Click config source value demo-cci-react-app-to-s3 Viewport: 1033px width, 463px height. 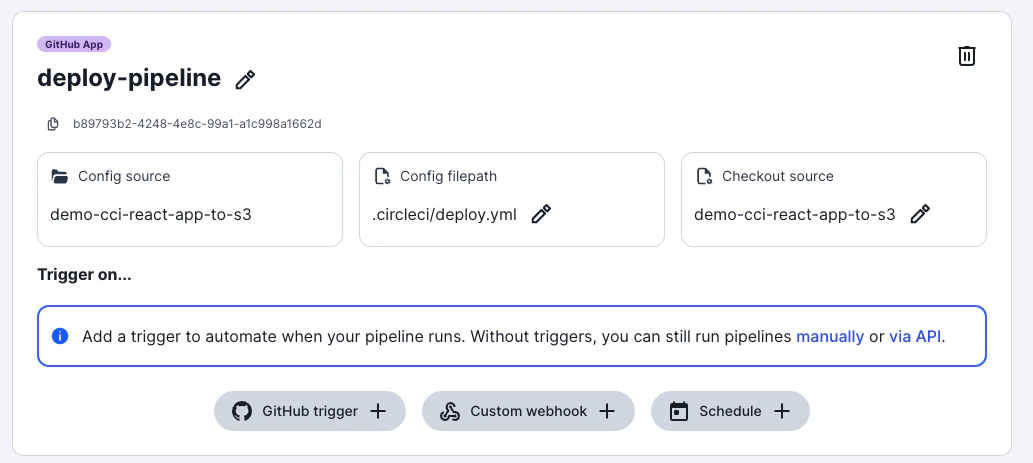[x=151, y=215]
